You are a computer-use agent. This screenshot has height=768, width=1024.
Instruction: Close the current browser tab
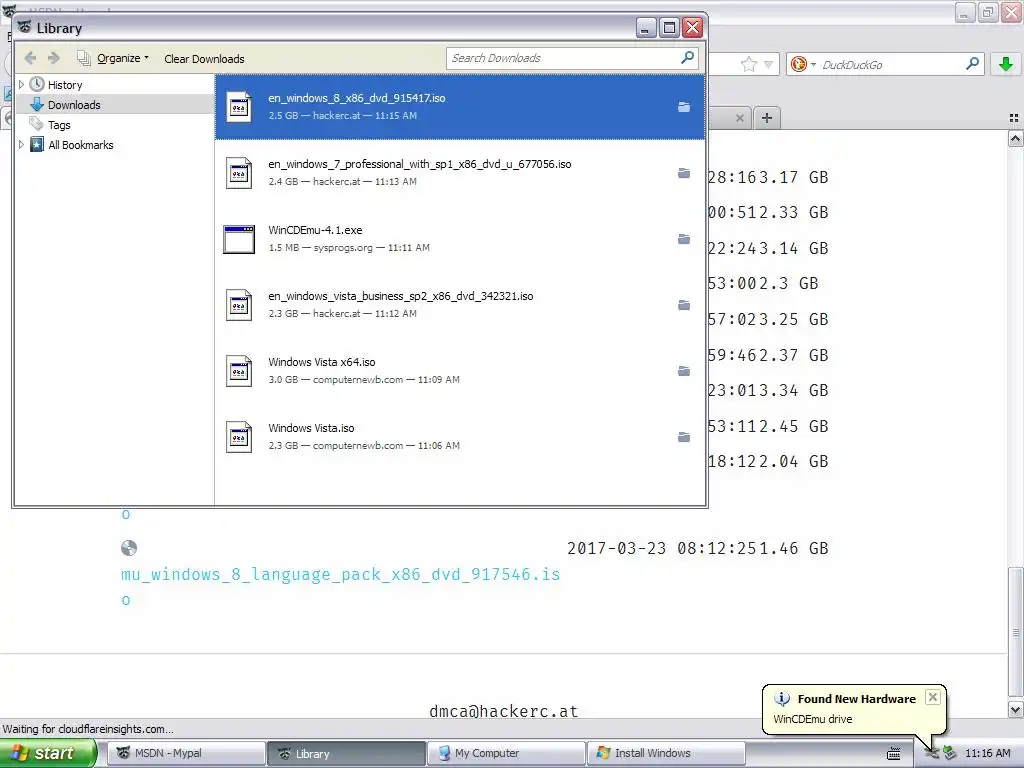739,118
